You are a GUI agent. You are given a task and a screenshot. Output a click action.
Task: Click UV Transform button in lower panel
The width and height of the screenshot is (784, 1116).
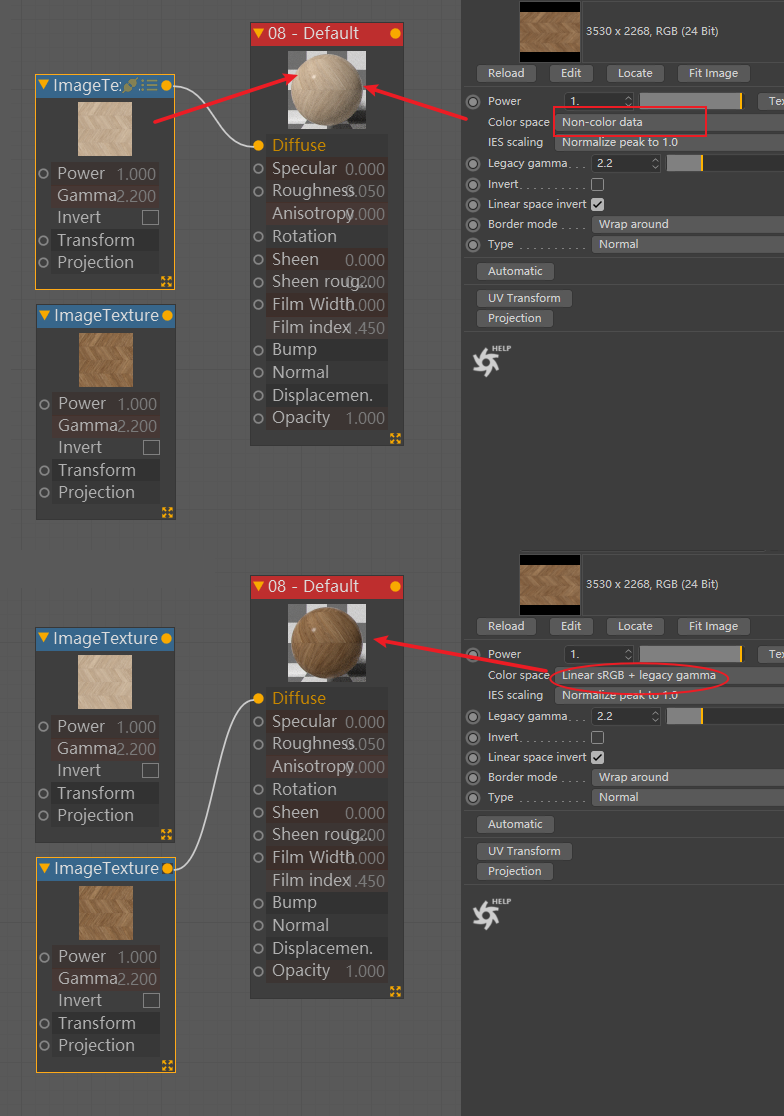tap(524, 851)
